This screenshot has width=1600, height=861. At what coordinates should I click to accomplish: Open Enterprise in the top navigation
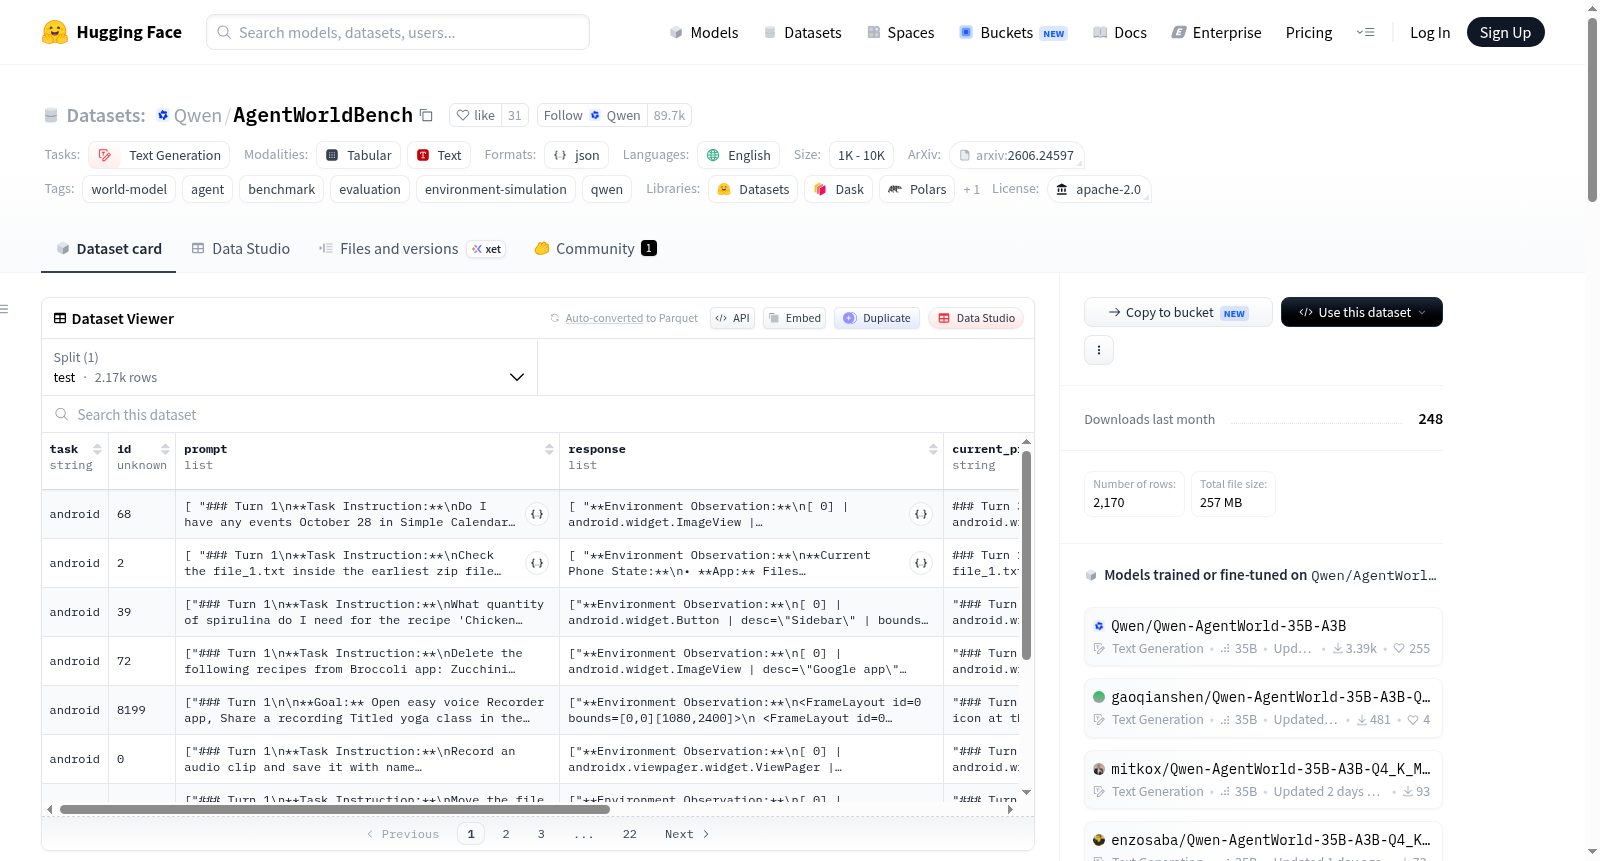tap(1217, 33)
